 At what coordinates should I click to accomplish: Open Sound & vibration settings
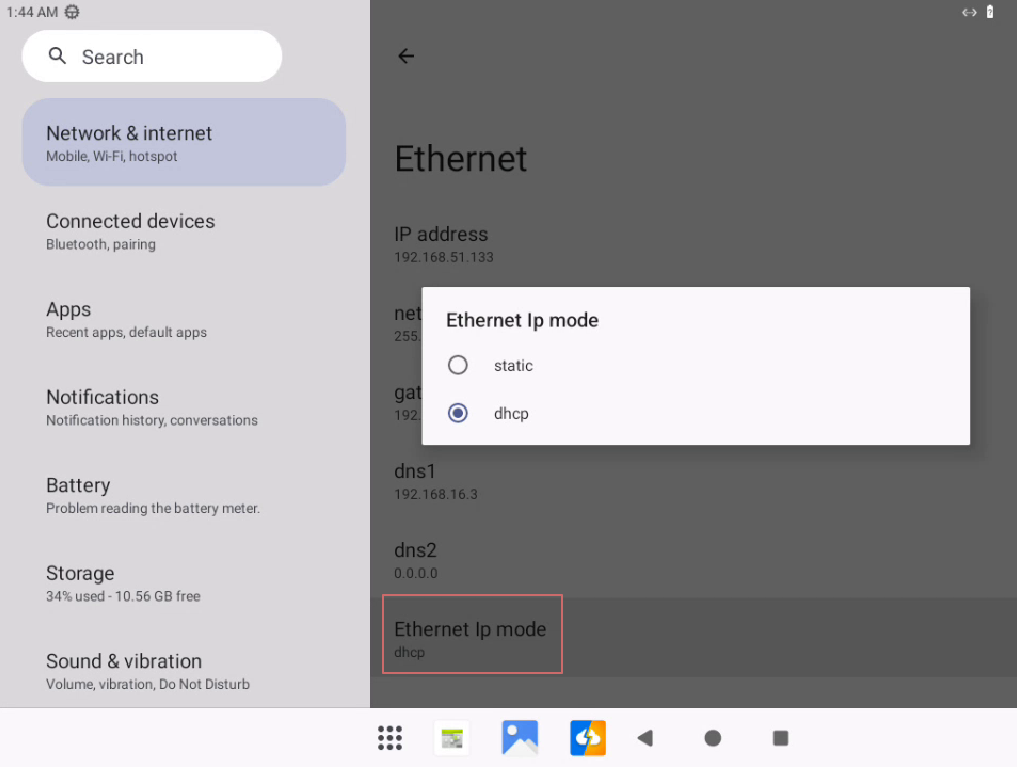click(x=184, y=671)
